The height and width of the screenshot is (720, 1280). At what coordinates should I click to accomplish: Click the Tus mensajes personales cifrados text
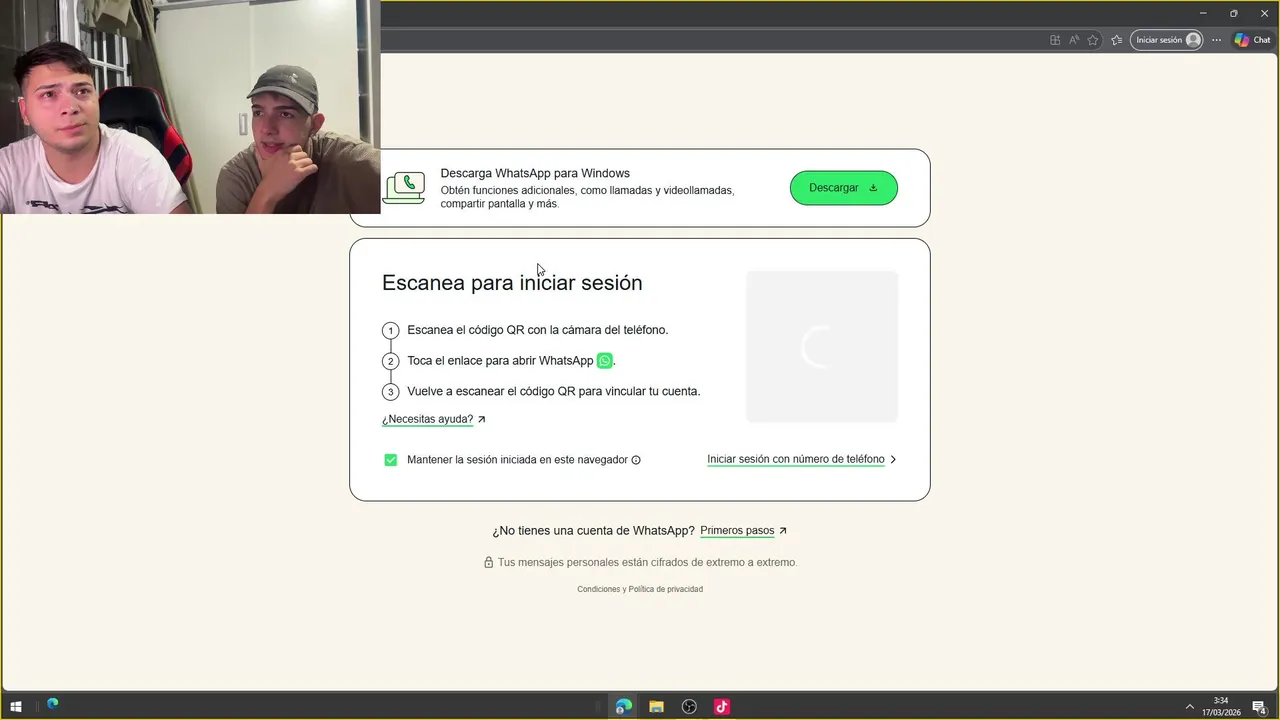[x=647, y=563]
